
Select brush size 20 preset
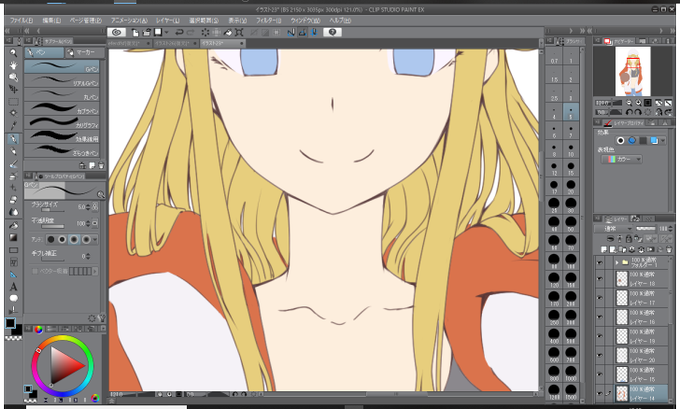571,187
